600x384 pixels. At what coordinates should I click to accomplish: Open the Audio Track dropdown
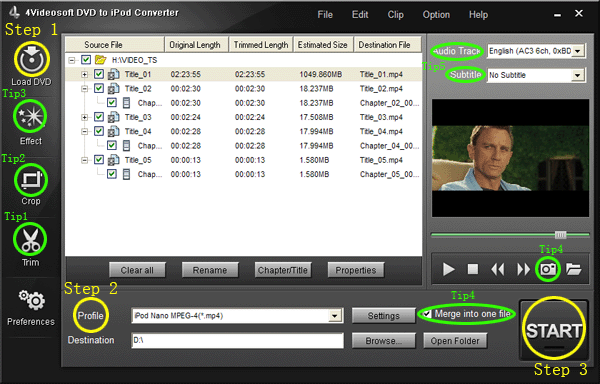578,51
